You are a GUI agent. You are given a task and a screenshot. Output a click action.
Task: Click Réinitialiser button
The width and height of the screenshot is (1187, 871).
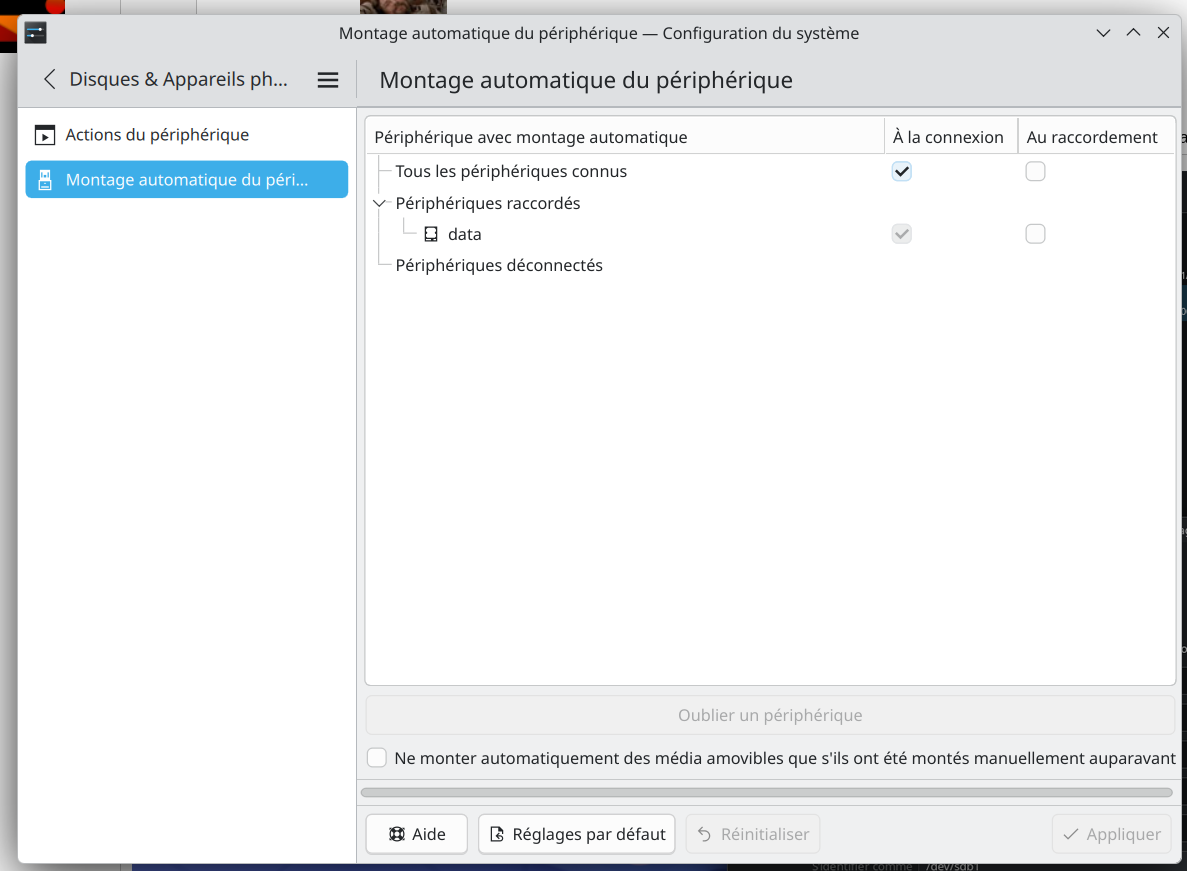click(752, 834)
